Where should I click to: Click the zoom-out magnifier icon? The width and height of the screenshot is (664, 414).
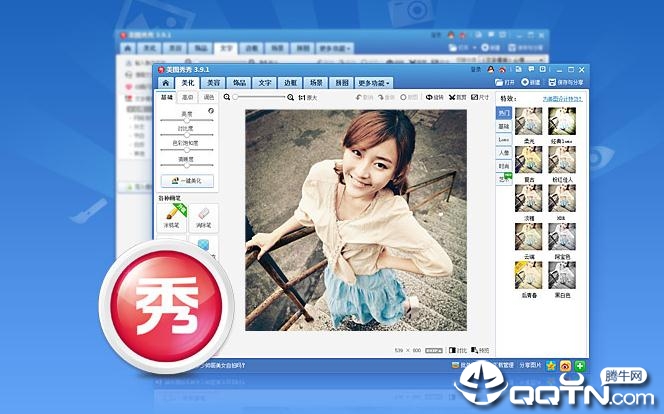pos(228,98)
